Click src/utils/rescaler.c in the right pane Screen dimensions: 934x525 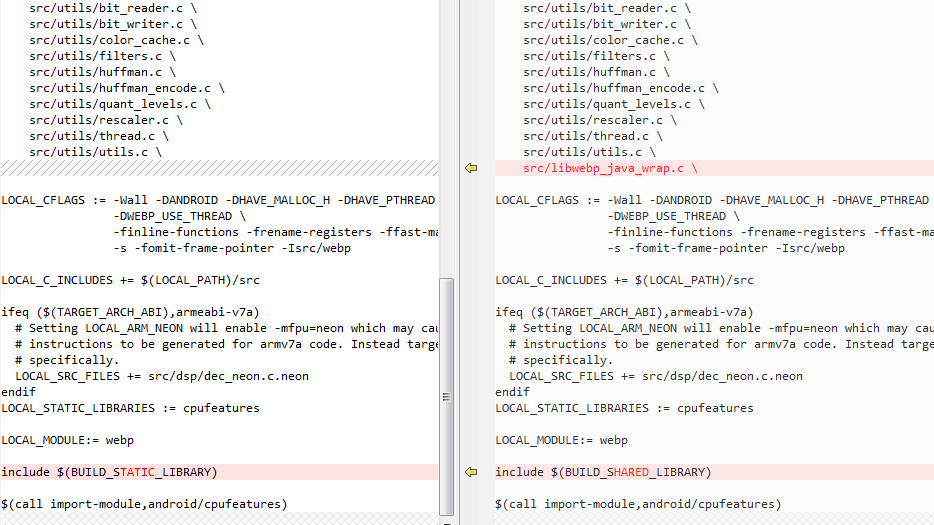coord(600,120)
